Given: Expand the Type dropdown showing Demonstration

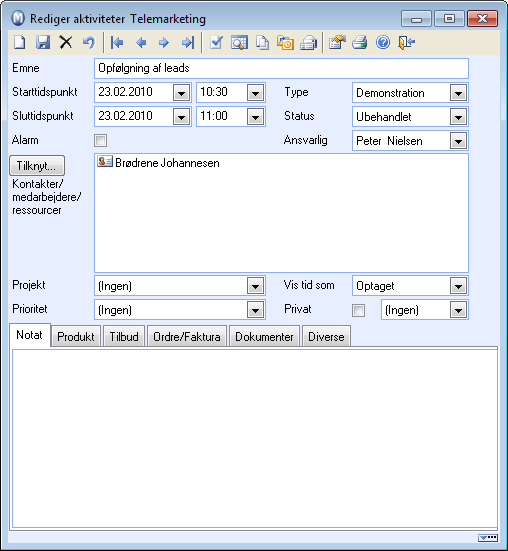Looking at the screenshot, I should 458,93.
